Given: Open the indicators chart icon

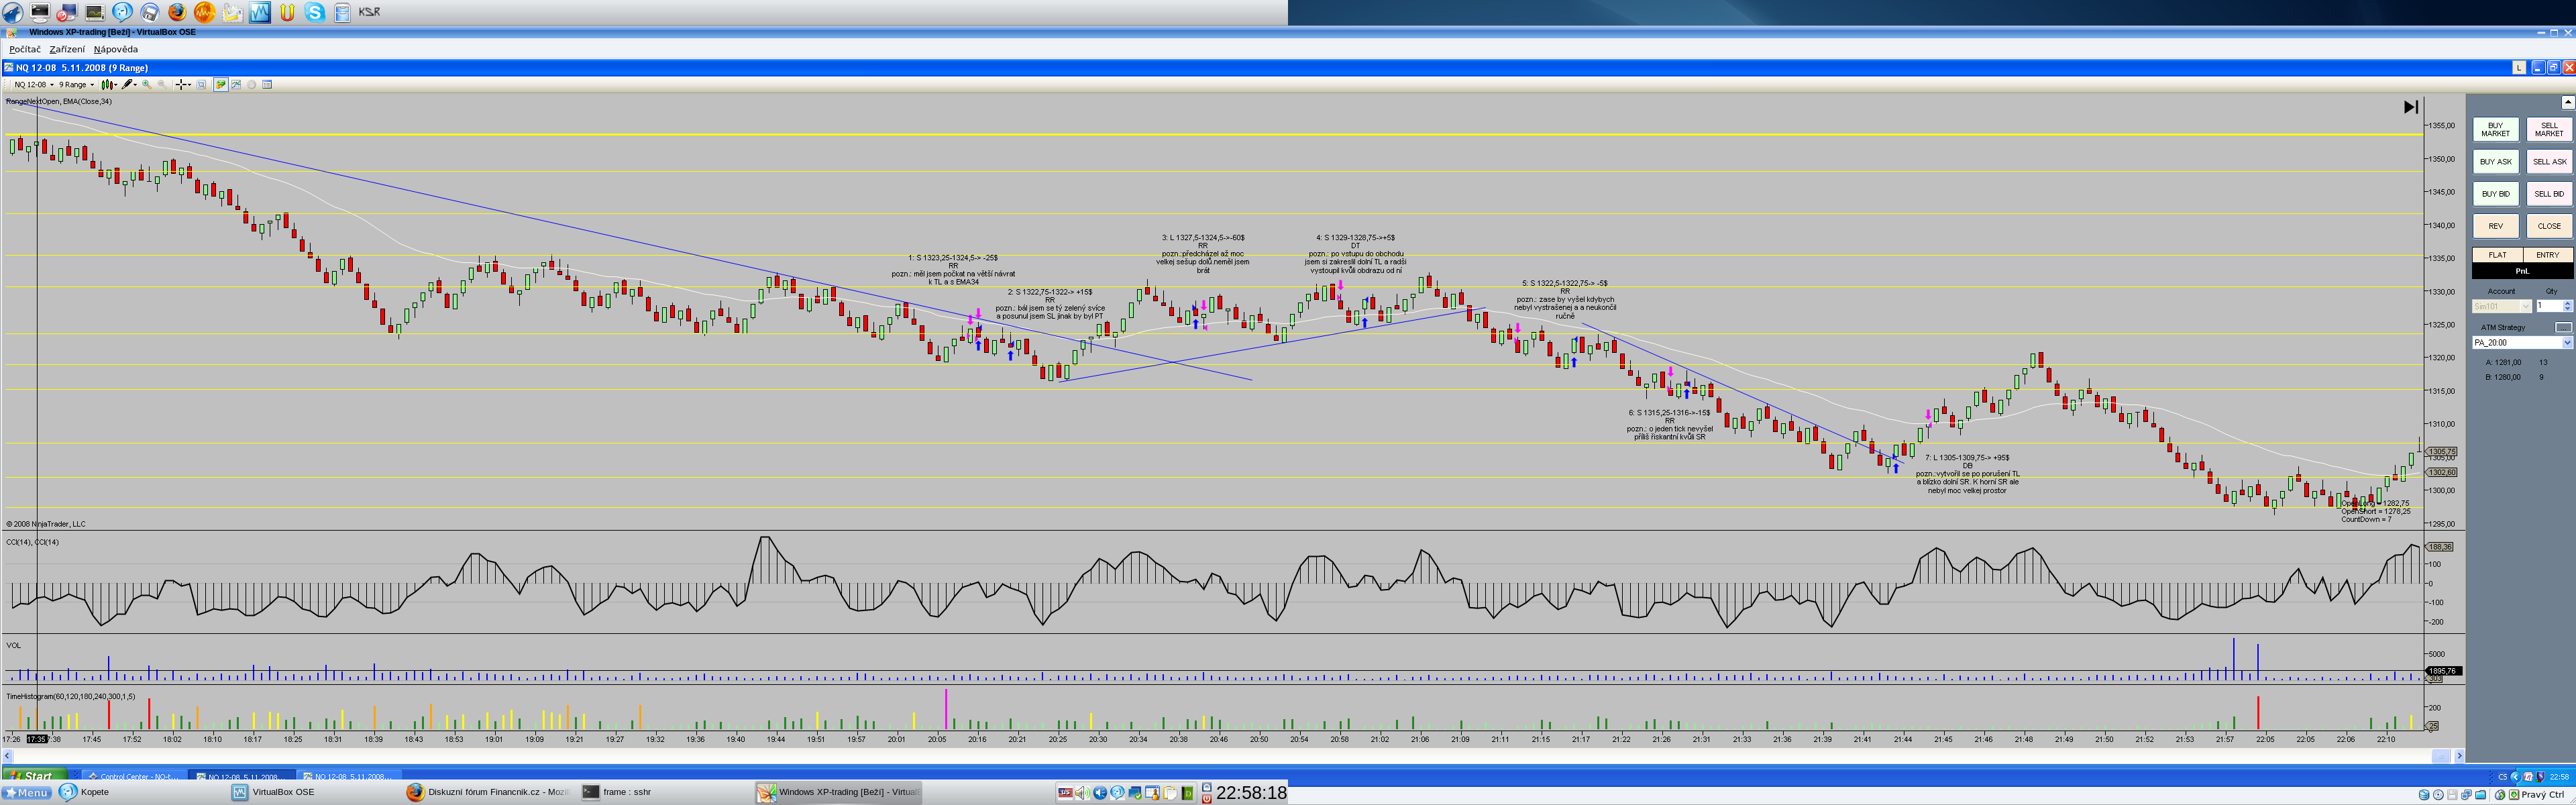Looking at the screenshot, I should pyautogui.click(x=236, y=85).
